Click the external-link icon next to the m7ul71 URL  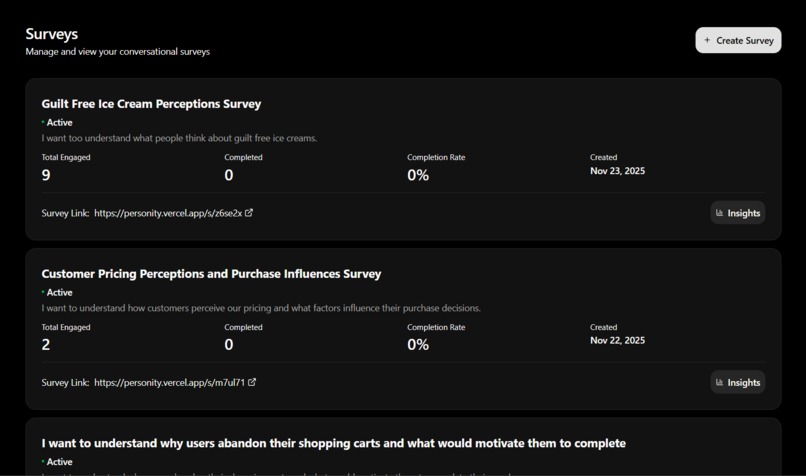[x=252, y=382]
